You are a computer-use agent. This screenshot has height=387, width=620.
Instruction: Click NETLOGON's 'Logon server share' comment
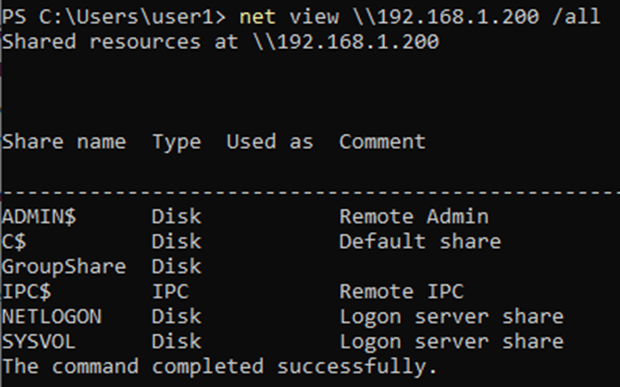click(x=451, y=317)
